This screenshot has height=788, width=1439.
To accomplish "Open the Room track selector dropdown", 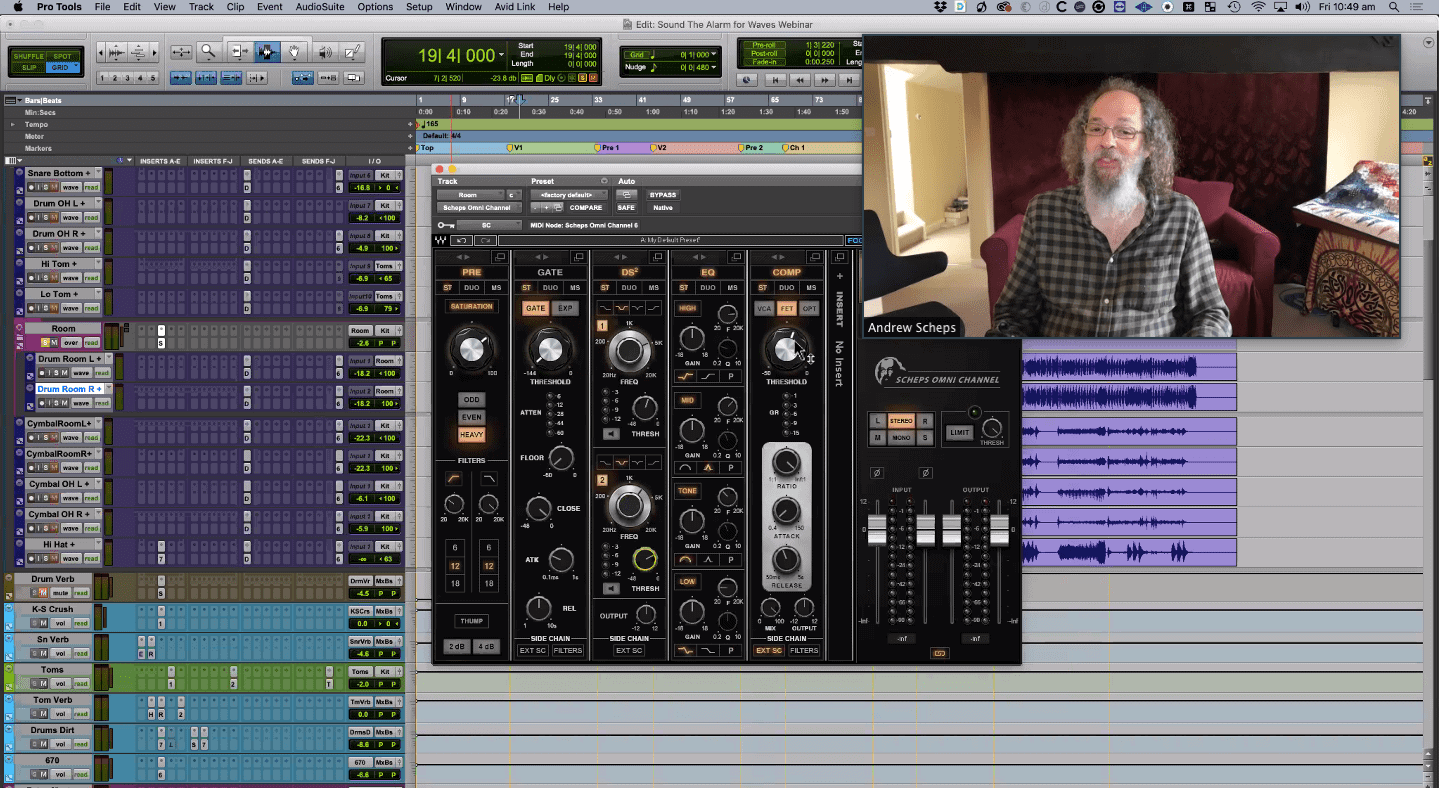I will click(470, 195).
